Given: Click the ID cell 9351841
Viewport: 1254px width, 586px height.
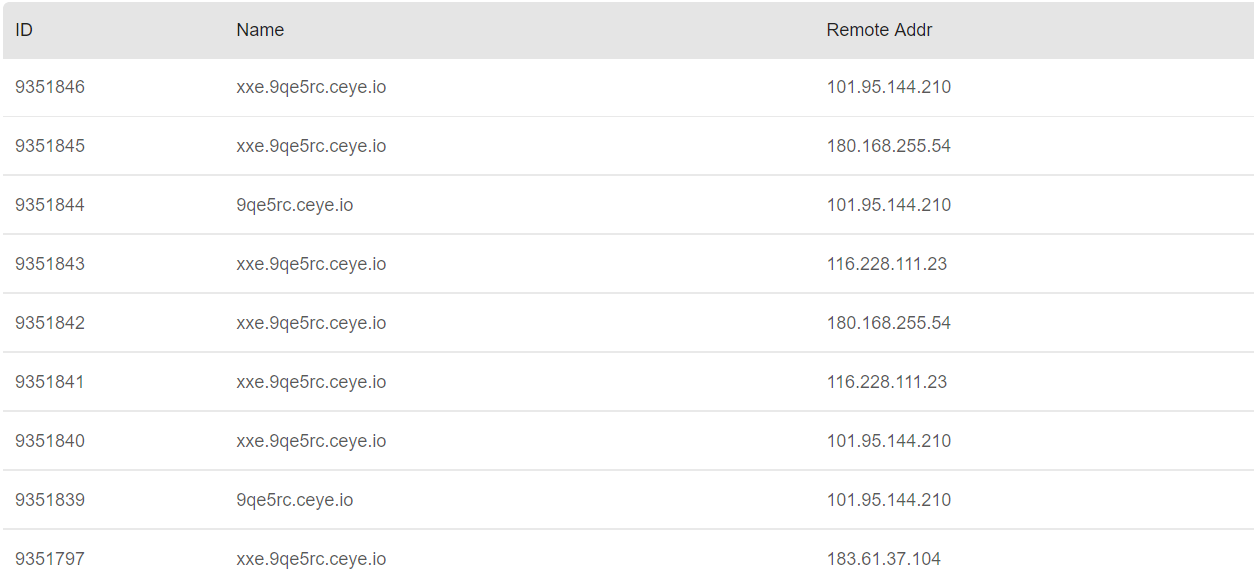Looking at the screenshot, I should click(50, 382).
